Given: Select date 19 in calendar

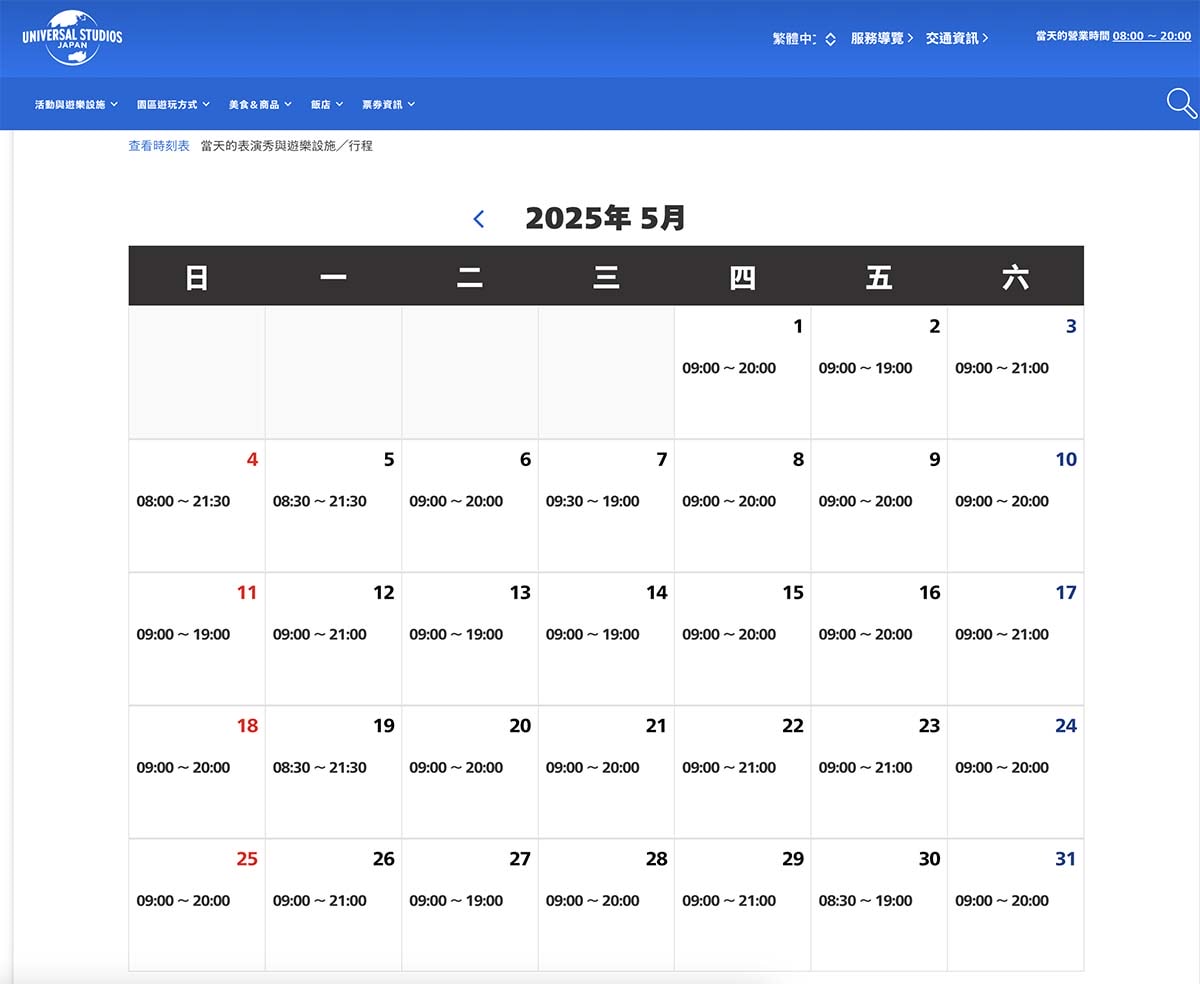Looking at the screenshot, I should pos(333,771).
